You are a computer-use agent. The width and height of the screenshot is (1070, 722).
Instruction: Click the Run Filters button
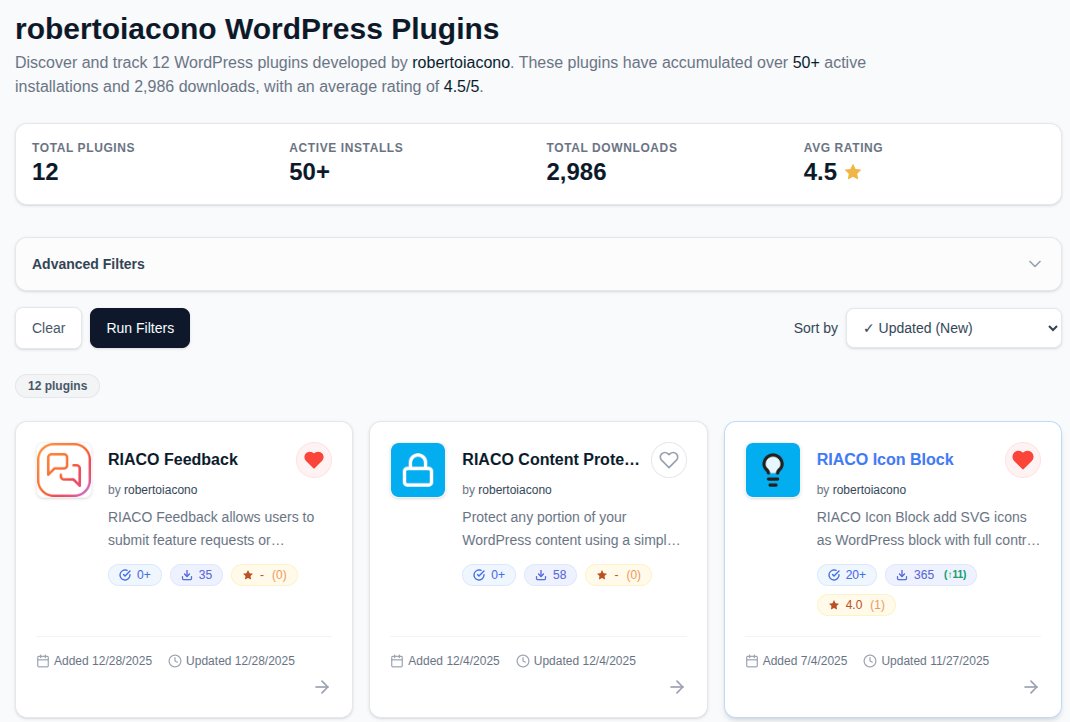click(140, 328)
